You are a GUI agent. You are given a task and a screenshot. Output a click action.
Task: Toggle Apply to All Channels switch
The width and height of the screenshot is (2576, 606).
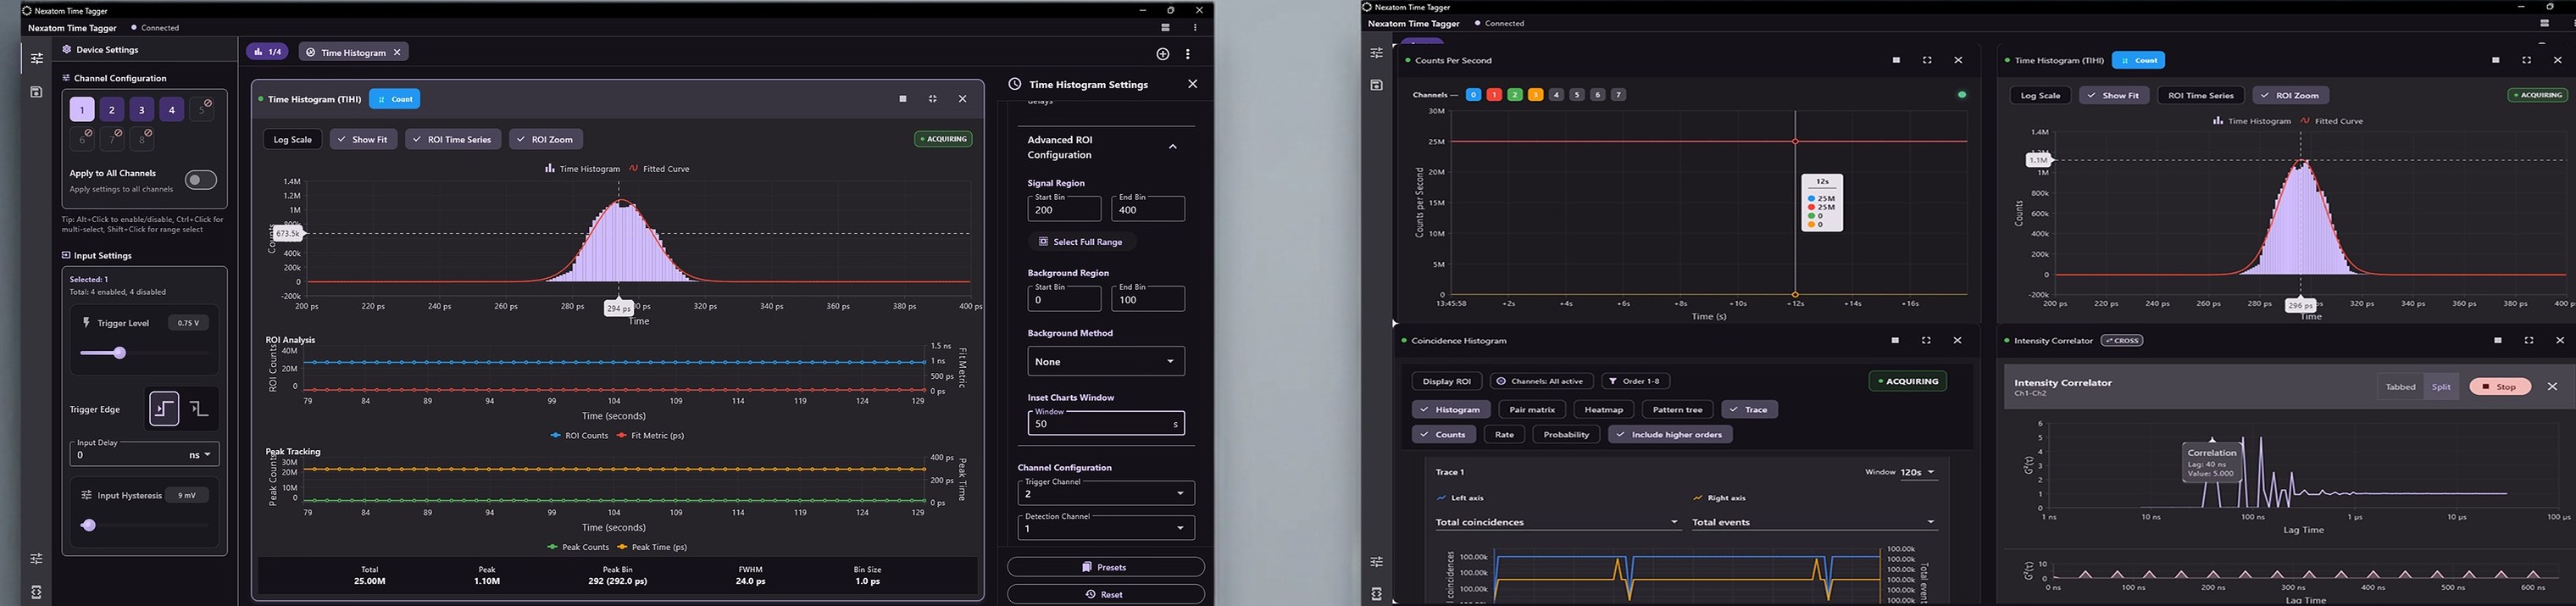[200, 180]
